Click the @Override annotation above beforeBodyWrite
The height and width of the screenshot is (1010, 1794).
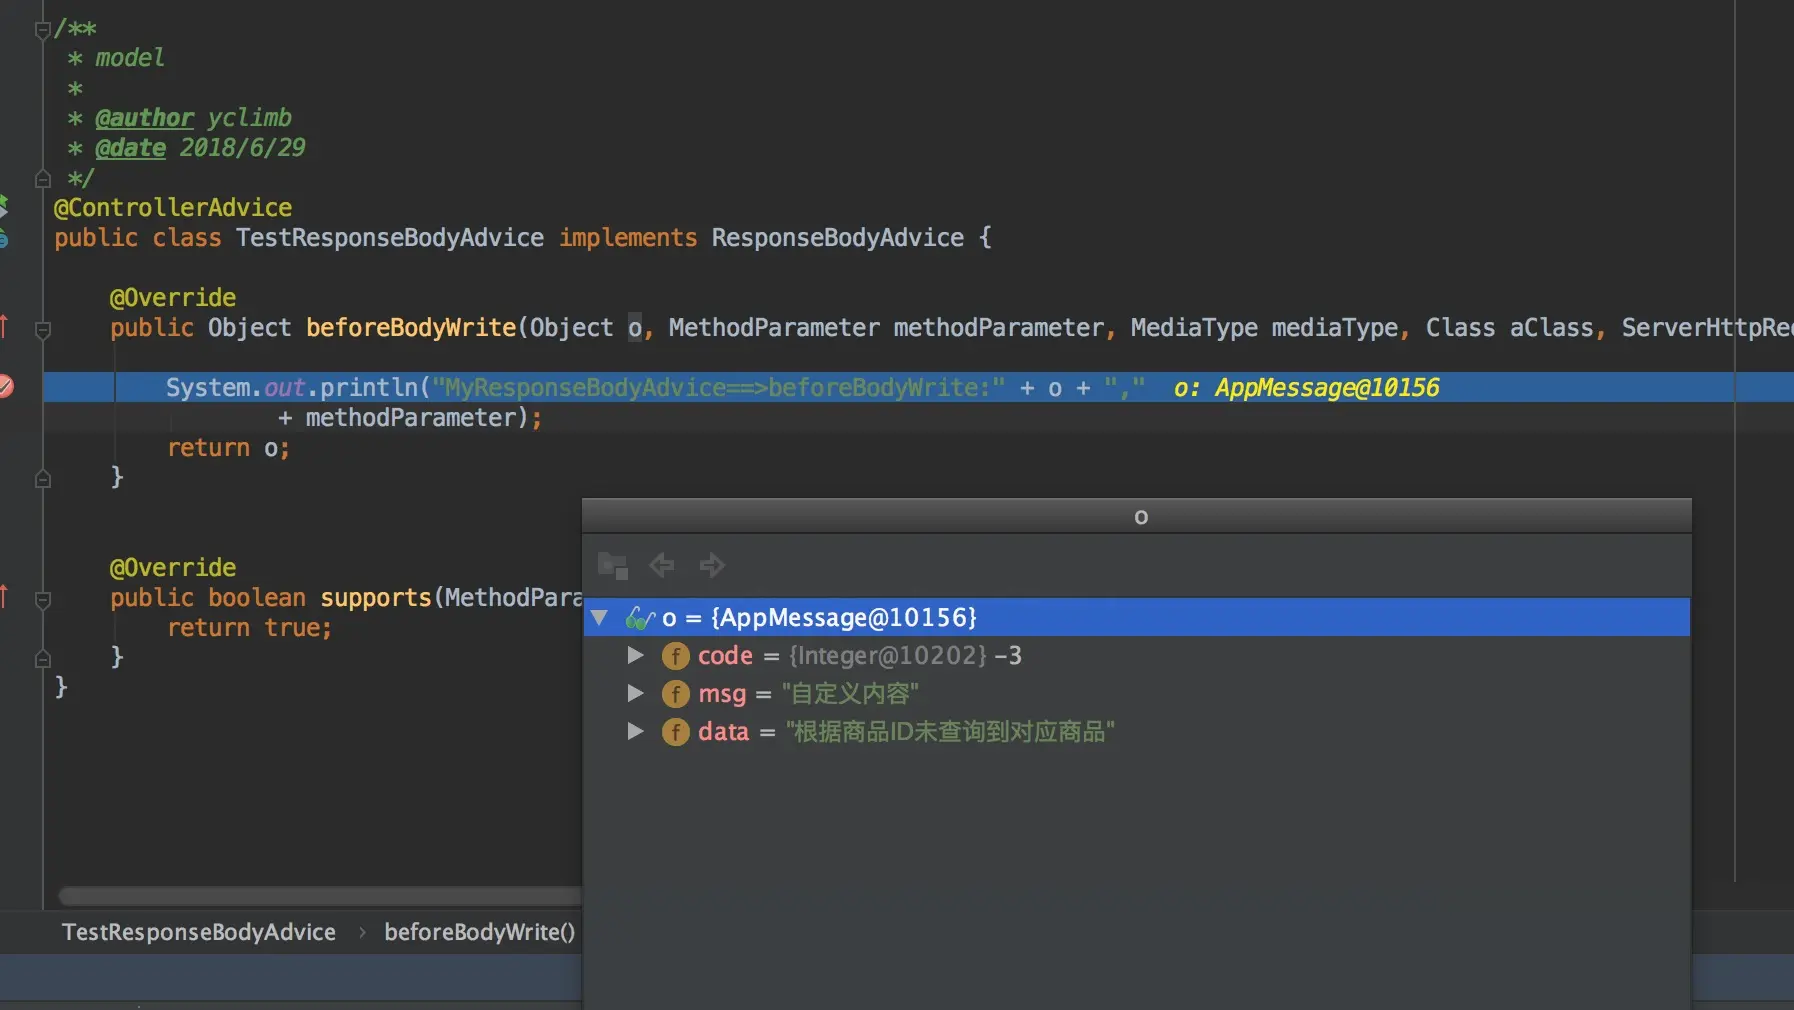(173, 298)
